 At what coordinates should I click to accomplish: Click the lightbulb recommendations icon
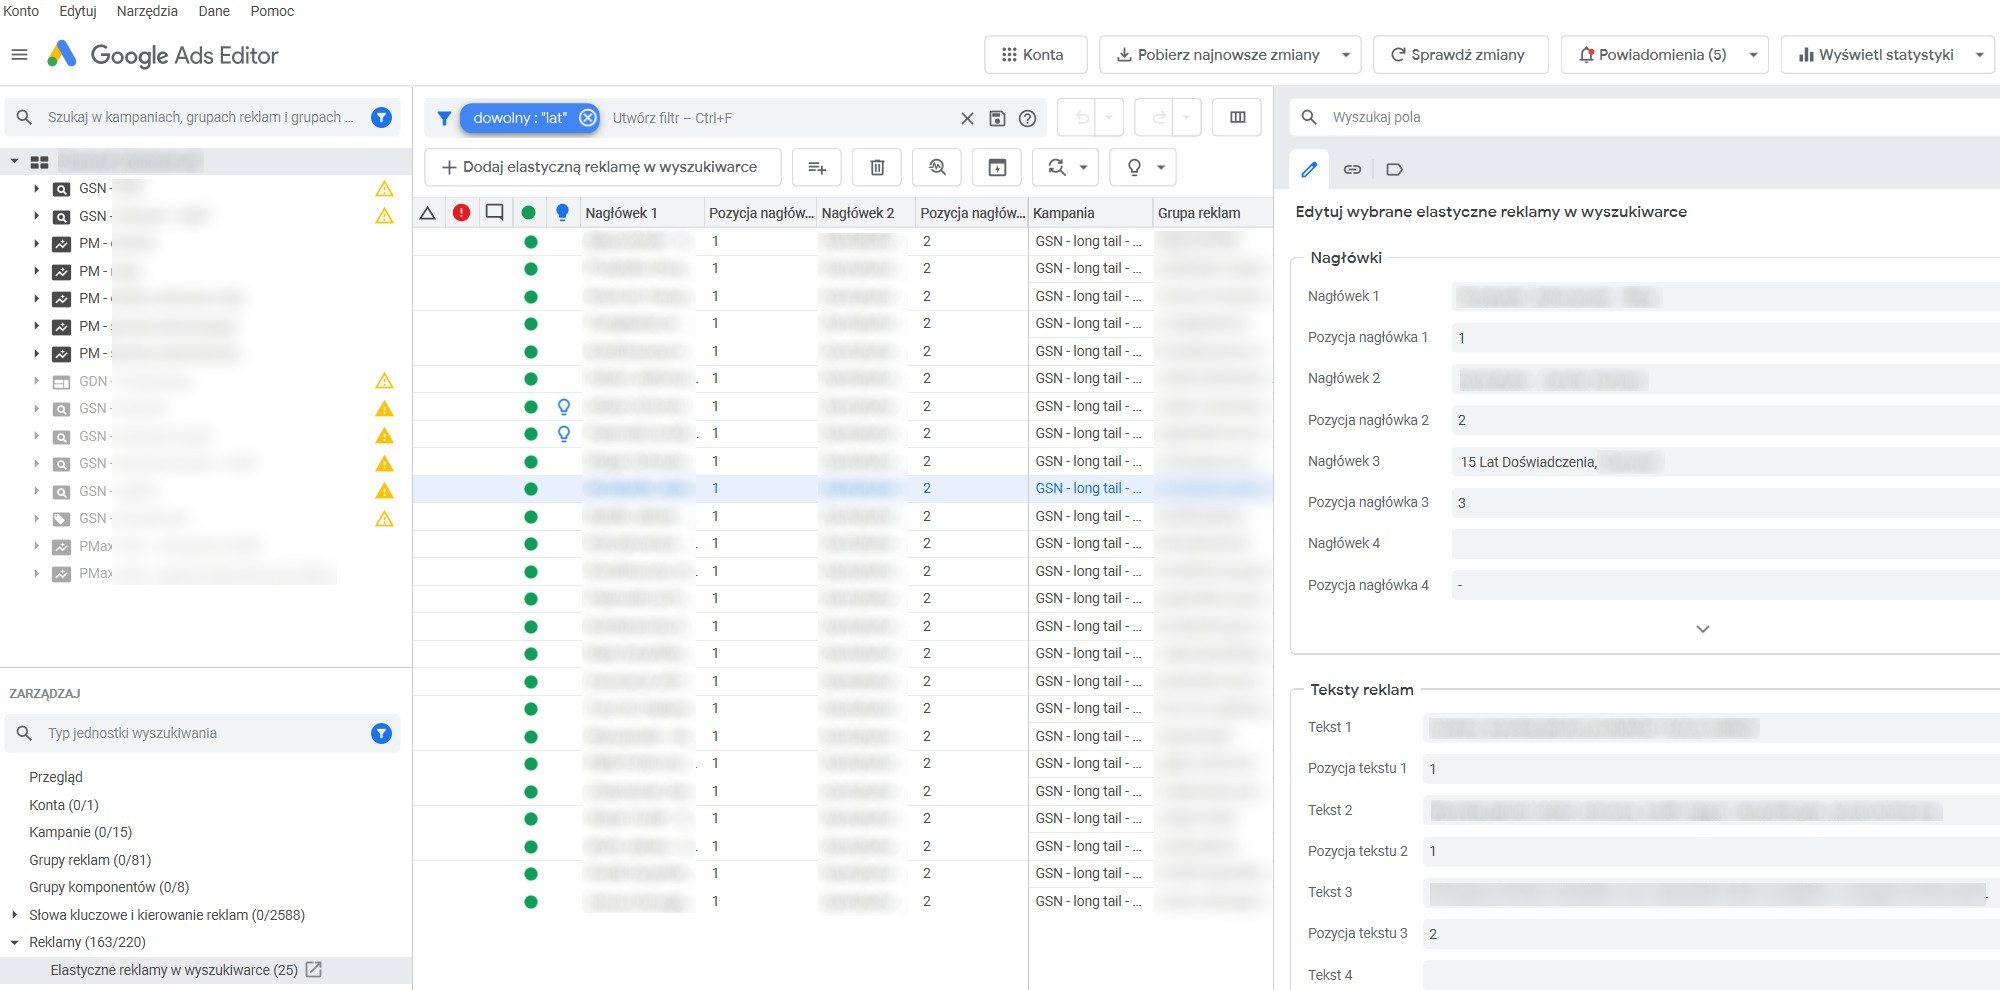(1134, 167)
